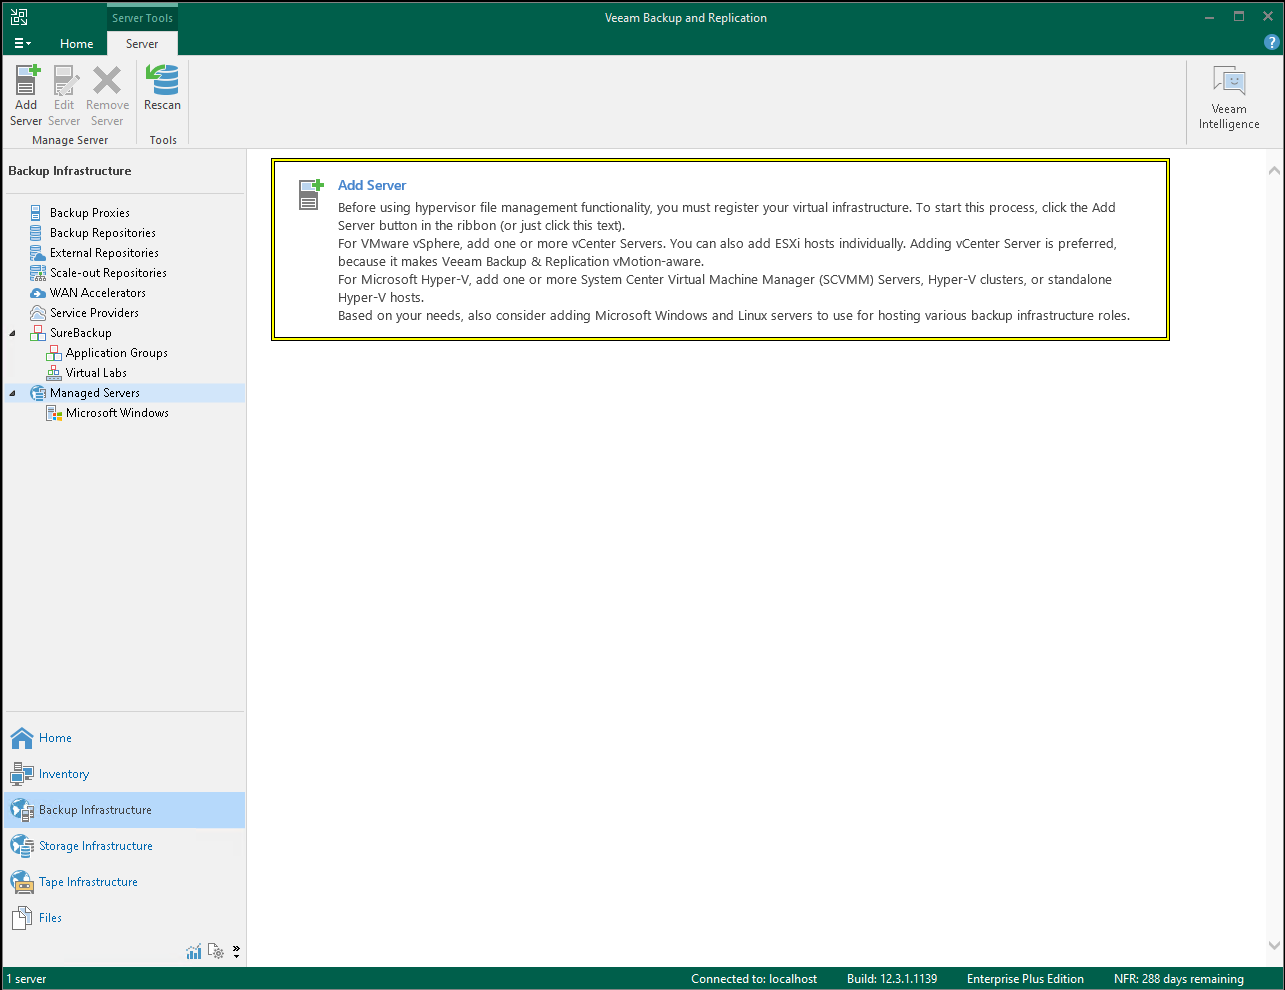Viewport: 1285px width, 990px height.
Task: Expand the navigation pane overflow chevron
Action: pyautogui.click(x=236, y=951)
